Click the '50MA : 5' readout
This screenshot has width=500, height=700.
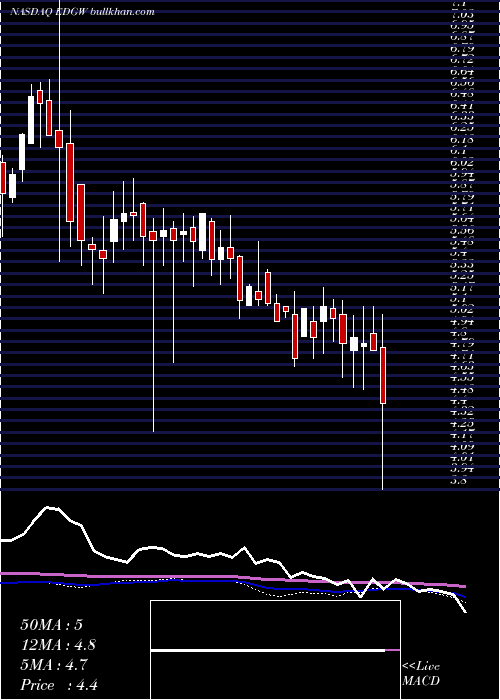click(51, 625)
